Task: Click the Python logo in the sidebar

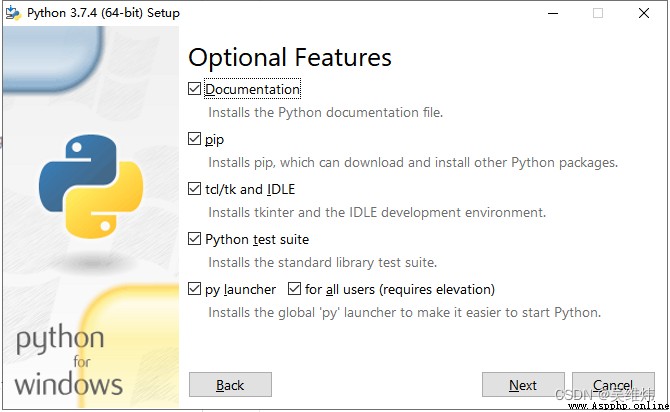Action: [x=91, y=187]
